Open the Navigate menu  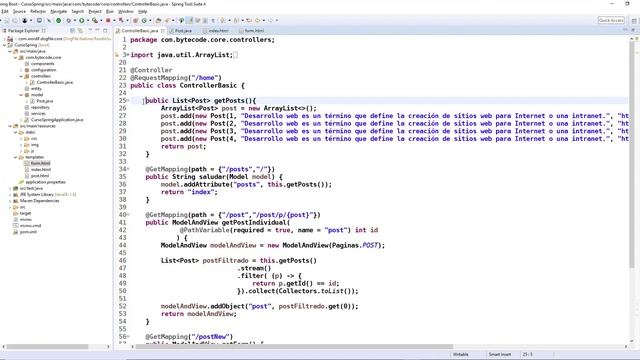click(58, 11)
